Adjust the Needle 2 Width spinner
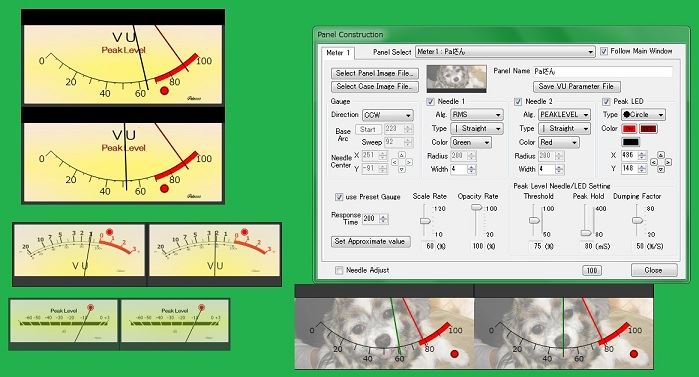Screen dimensions: 699x377 [x=559, y=169]
